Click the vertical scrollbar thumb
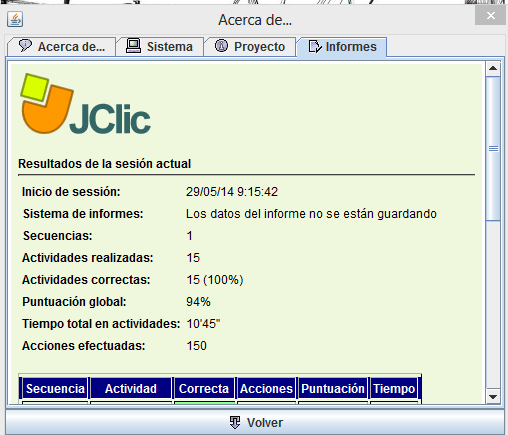508x435 pixels. click(493, 148)
